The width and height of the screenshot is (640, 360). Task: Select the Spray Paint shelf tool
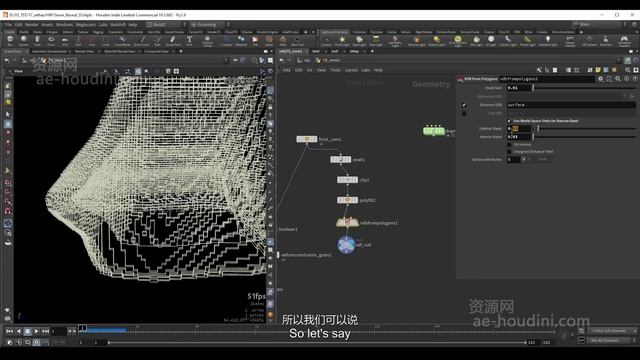[173, 40]
